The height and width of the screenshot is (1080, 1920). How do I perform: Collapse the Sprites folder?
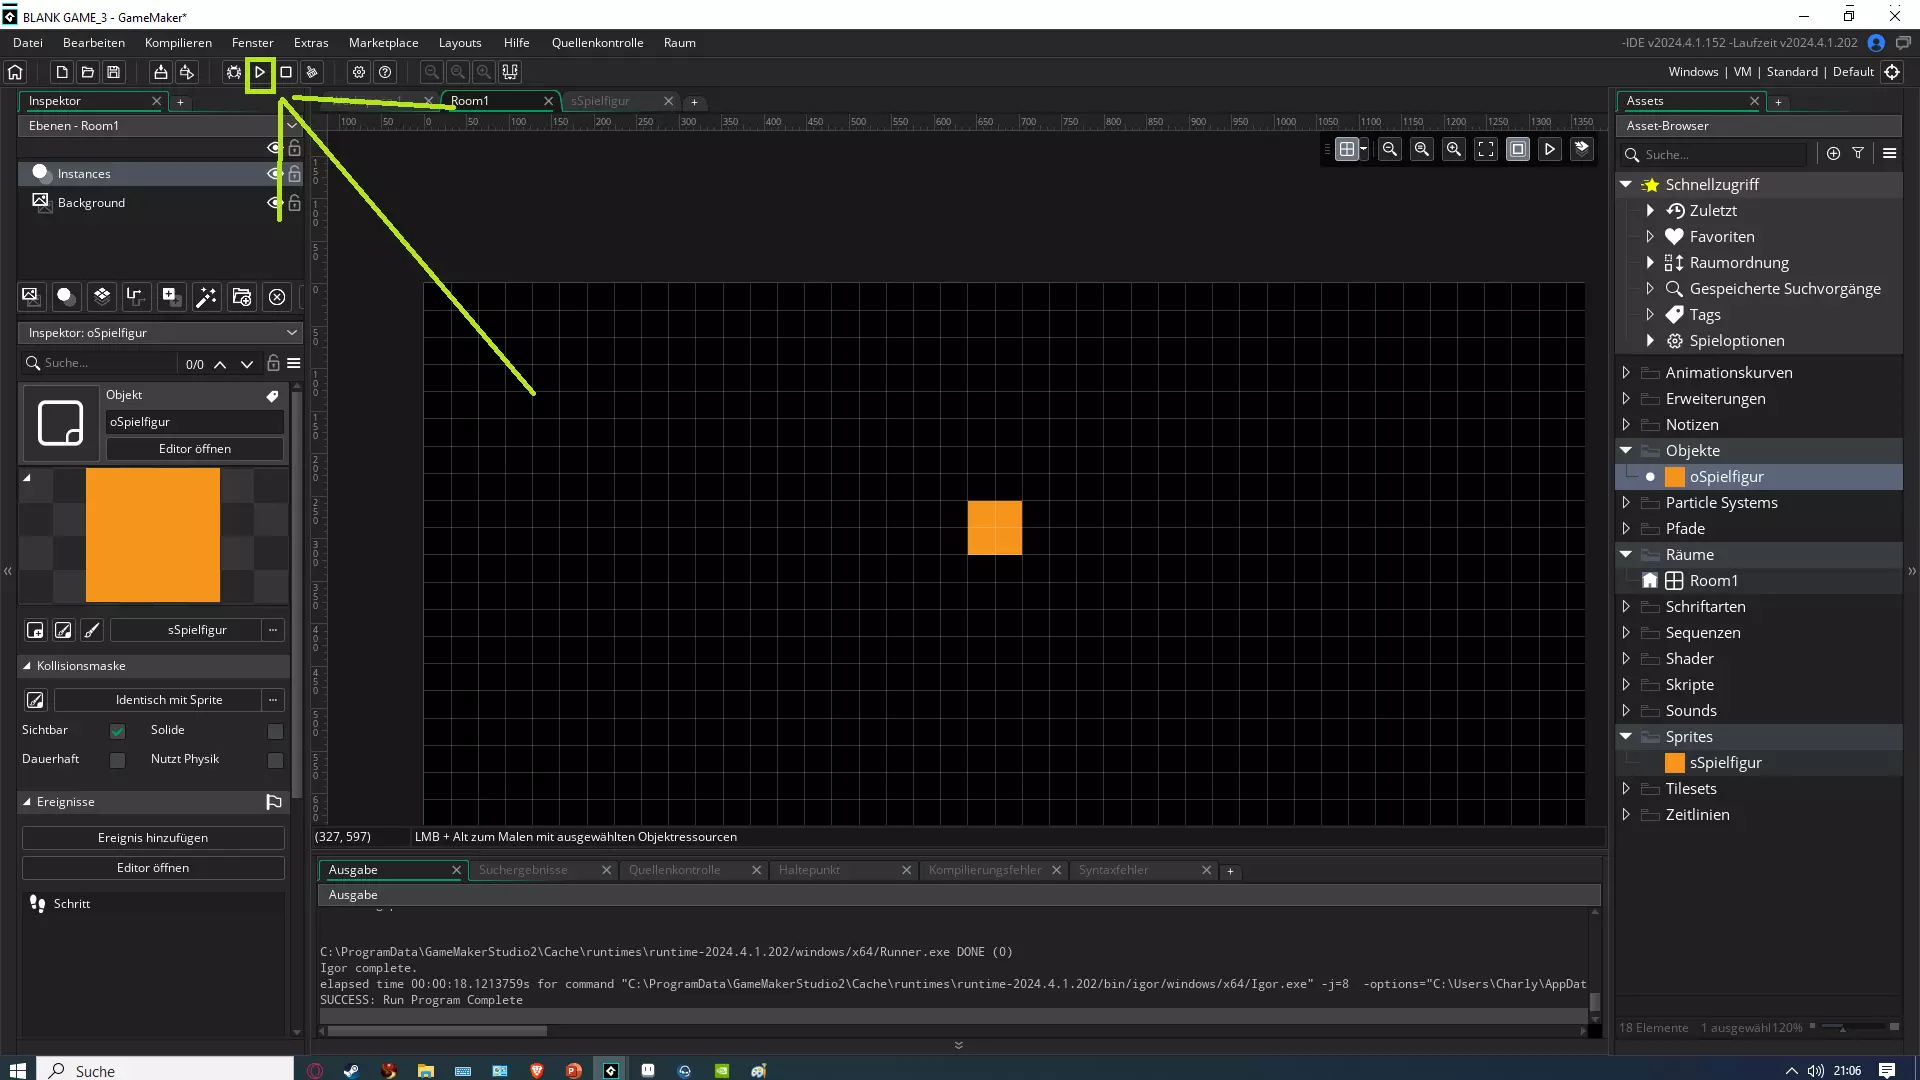pyautogui.click(x=1626, y=737)
